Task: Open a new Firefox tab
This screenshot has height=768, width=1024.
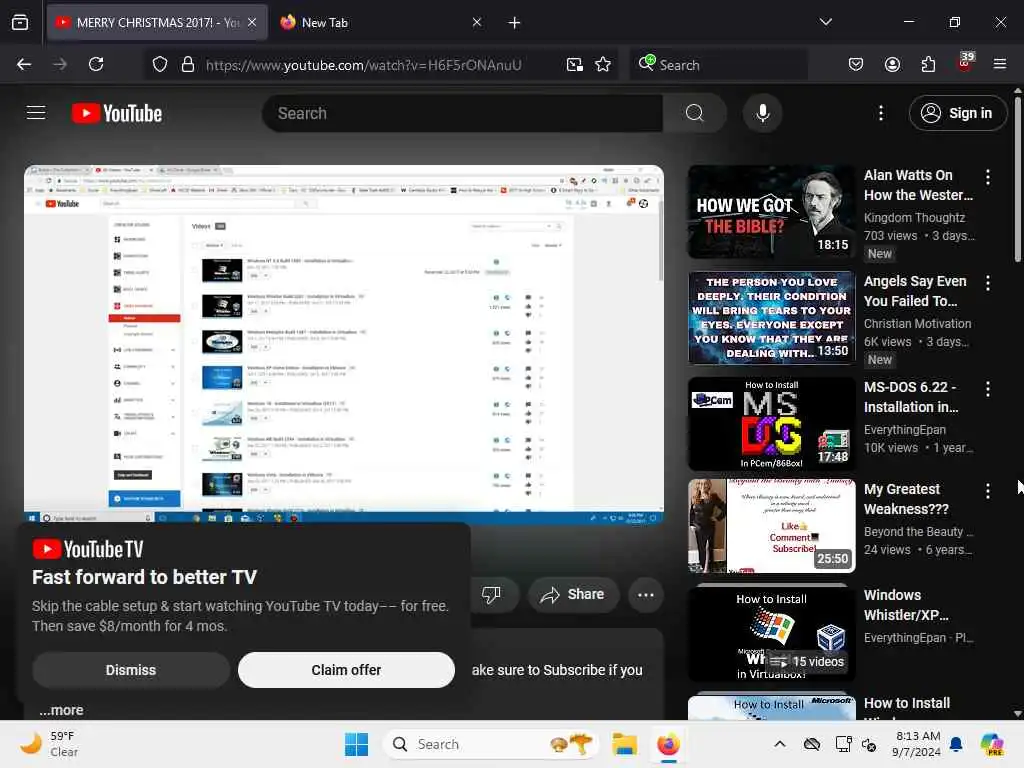Action: pyautogui.click(x=514, y=23)
